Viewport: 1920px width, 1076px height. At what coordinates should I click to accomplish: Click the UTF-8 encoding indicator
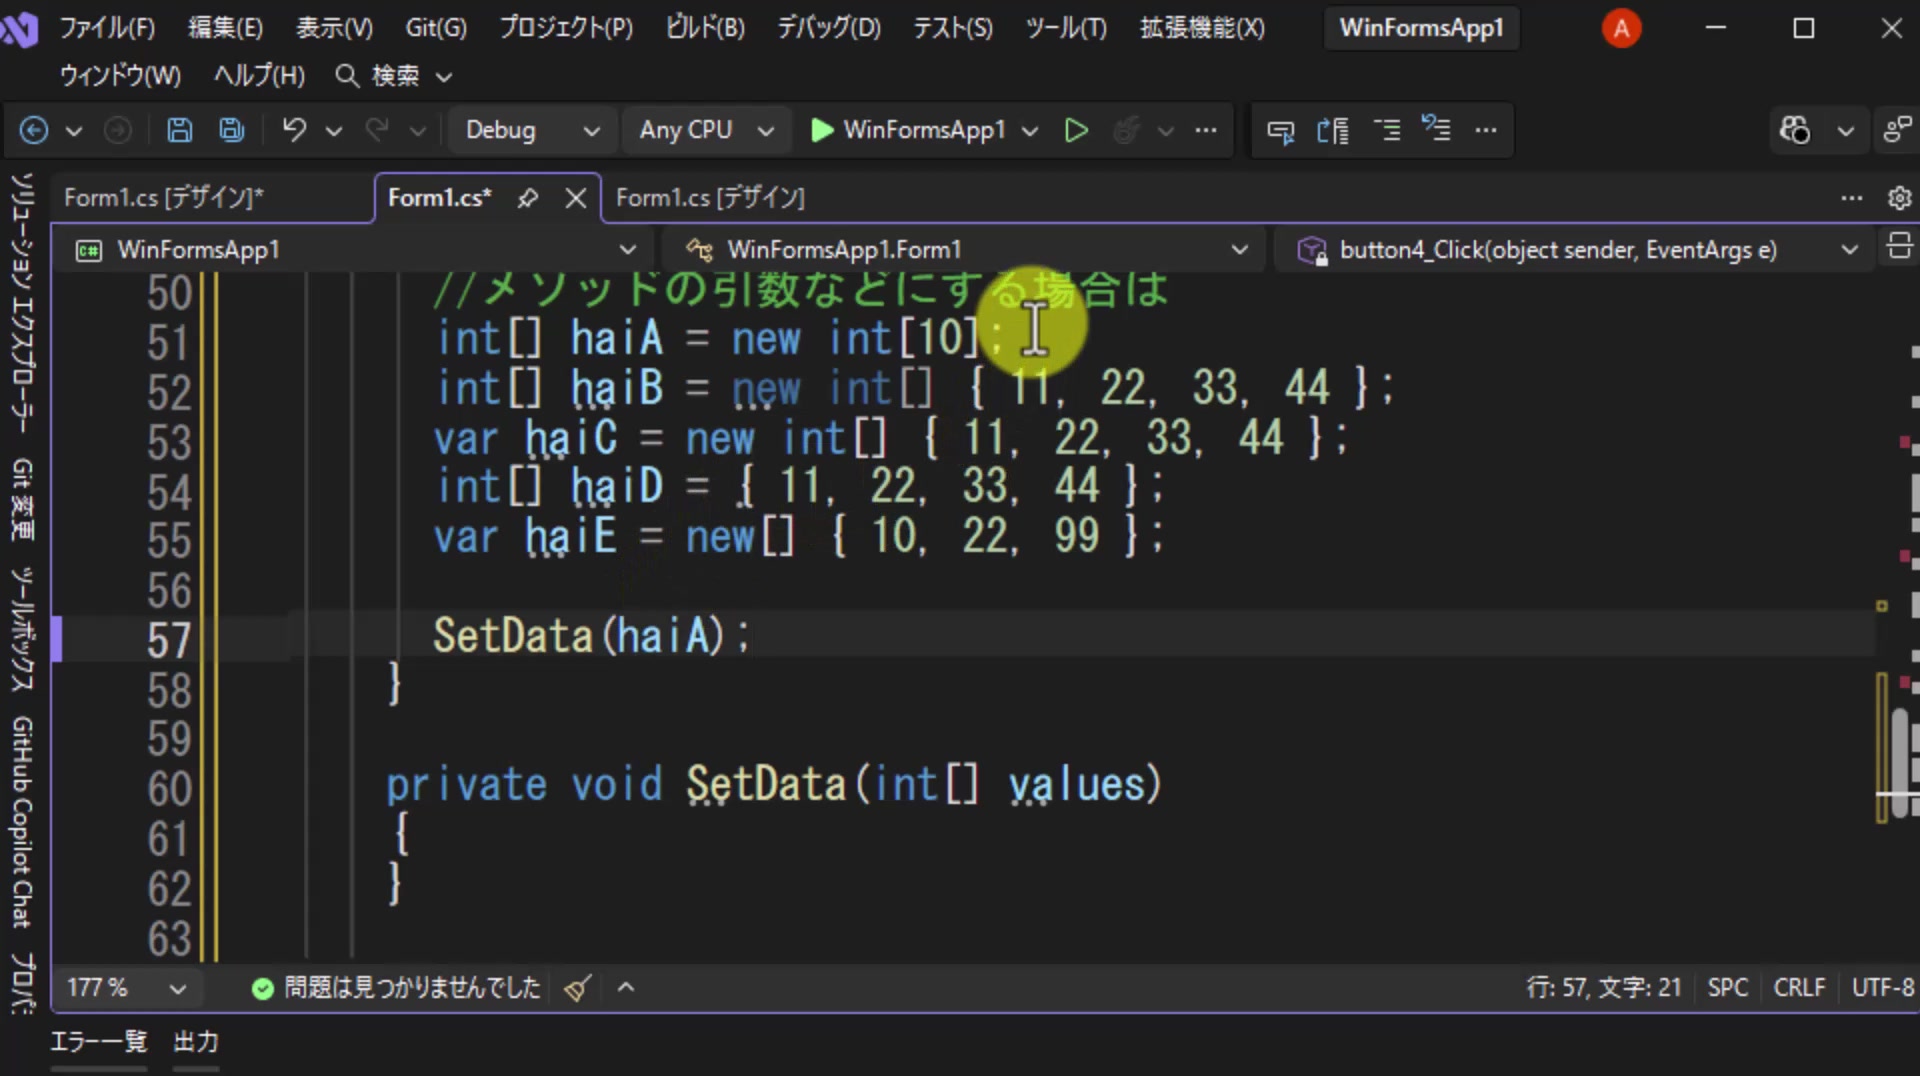click(1883, 988)
